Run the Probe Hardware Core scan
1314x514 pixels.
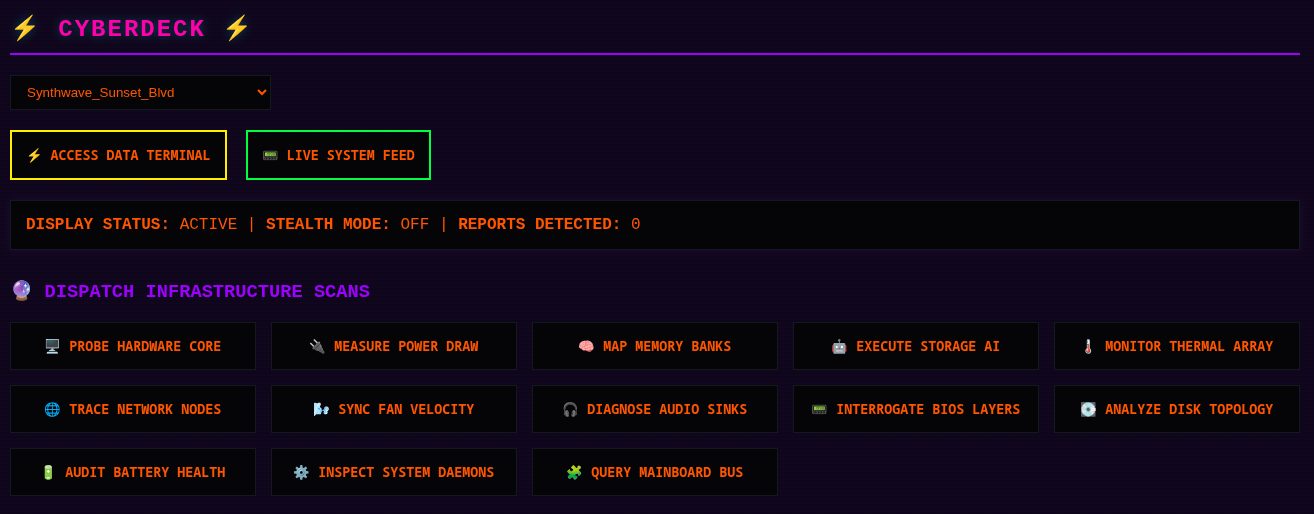(133, 346)
